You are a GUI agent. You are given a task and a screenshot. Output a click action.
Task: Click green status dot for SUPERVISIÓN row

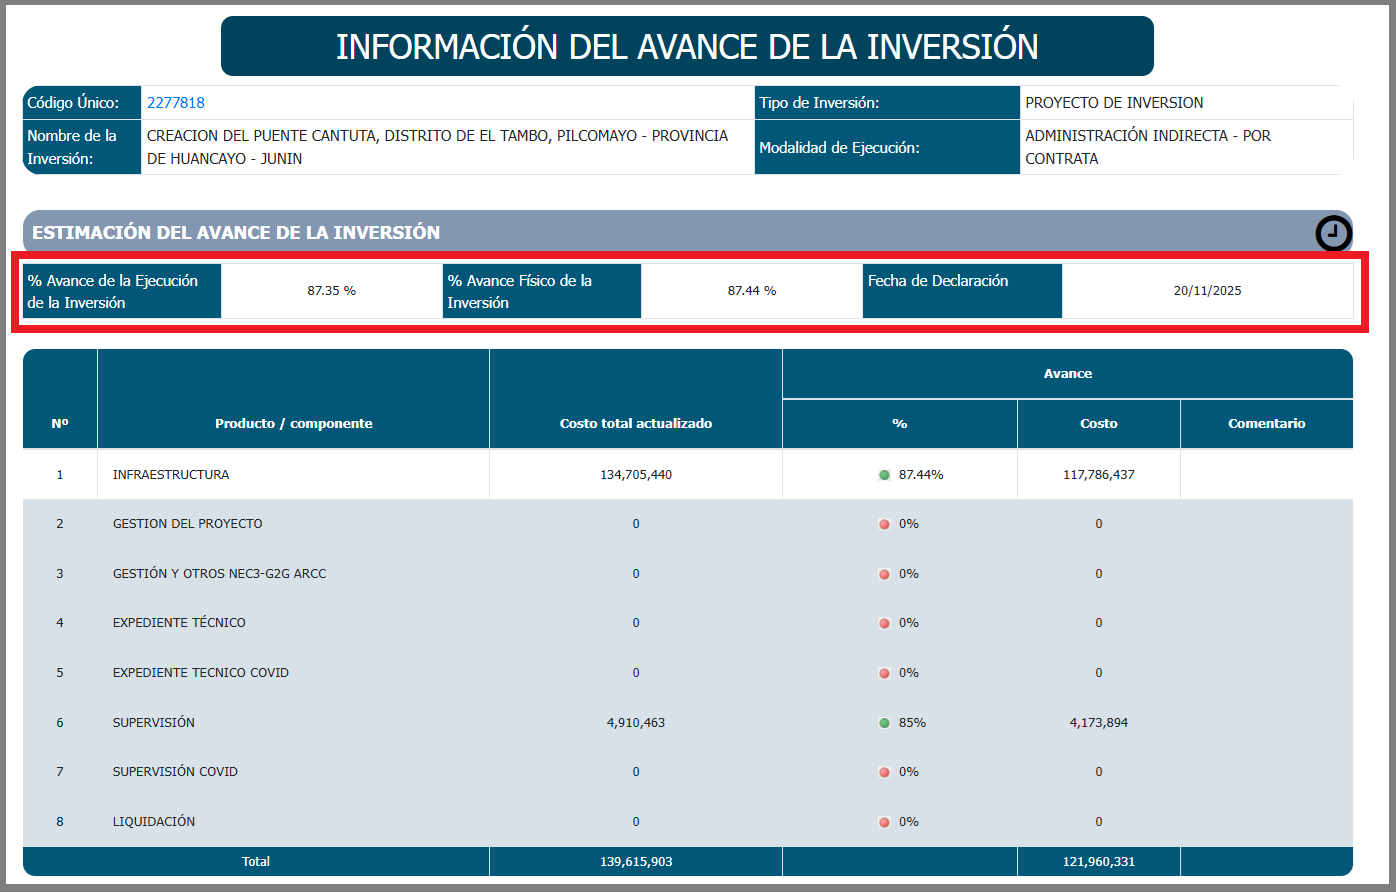click(x=884, y=723)
